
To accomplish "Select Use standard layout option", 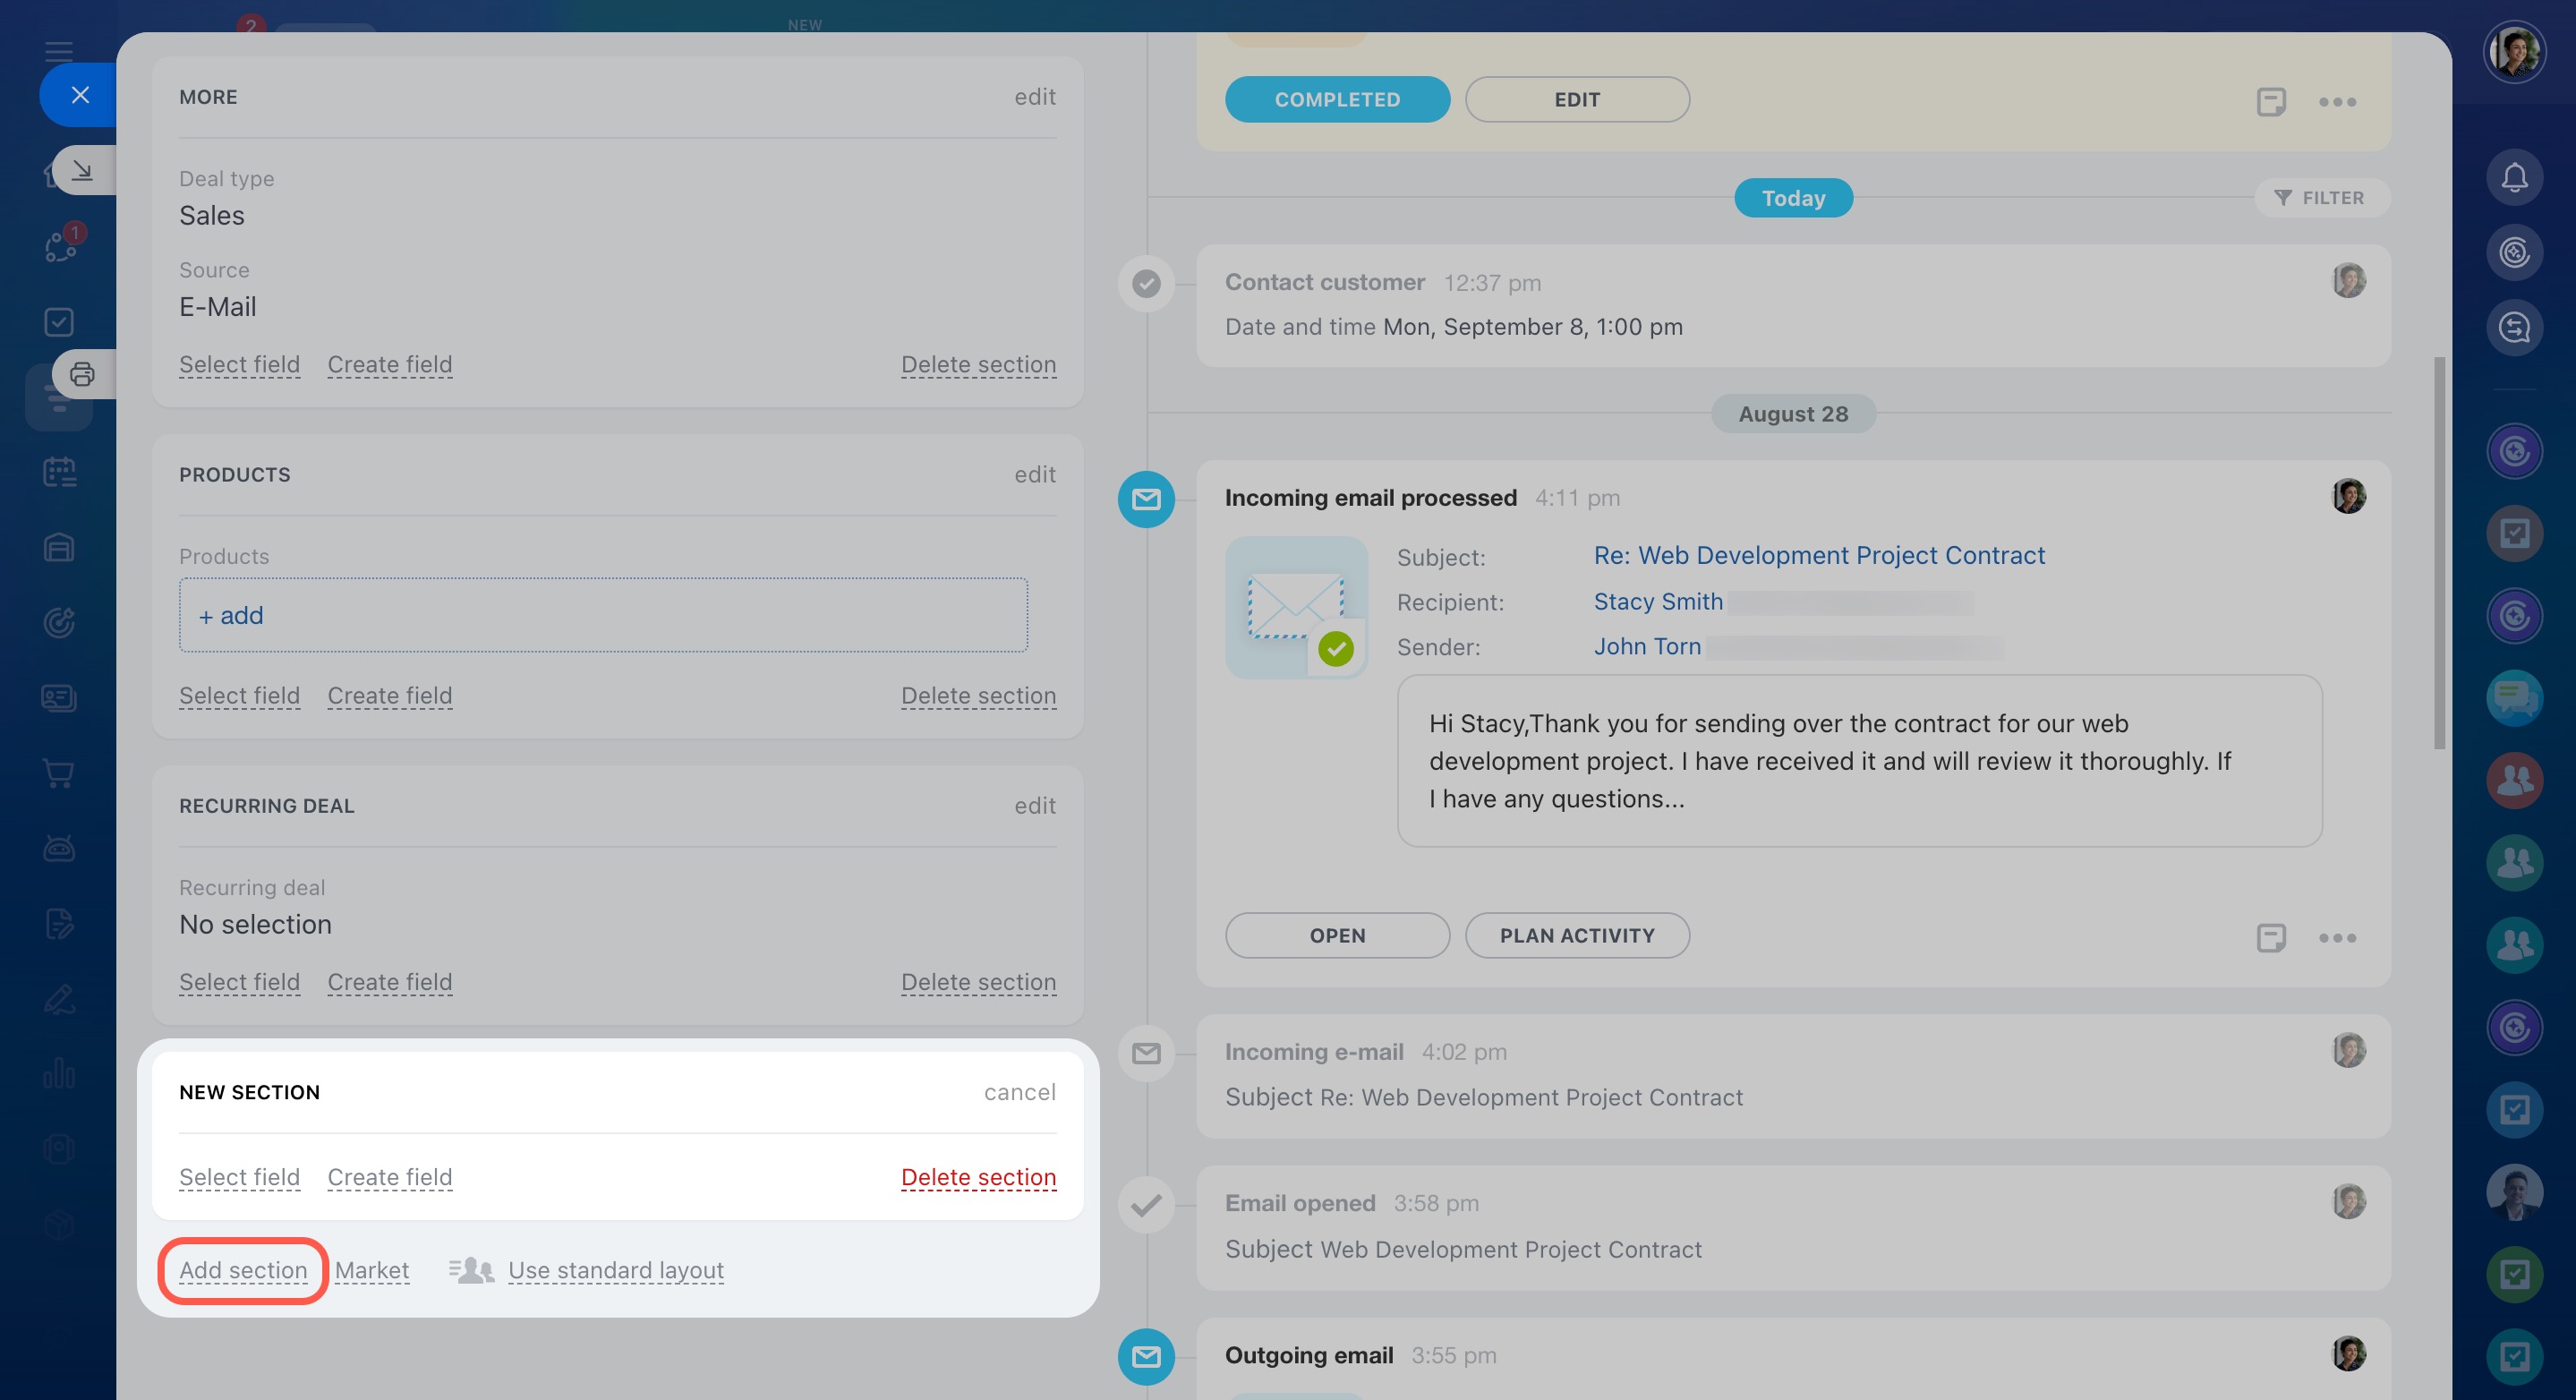I will (615, 1270).
